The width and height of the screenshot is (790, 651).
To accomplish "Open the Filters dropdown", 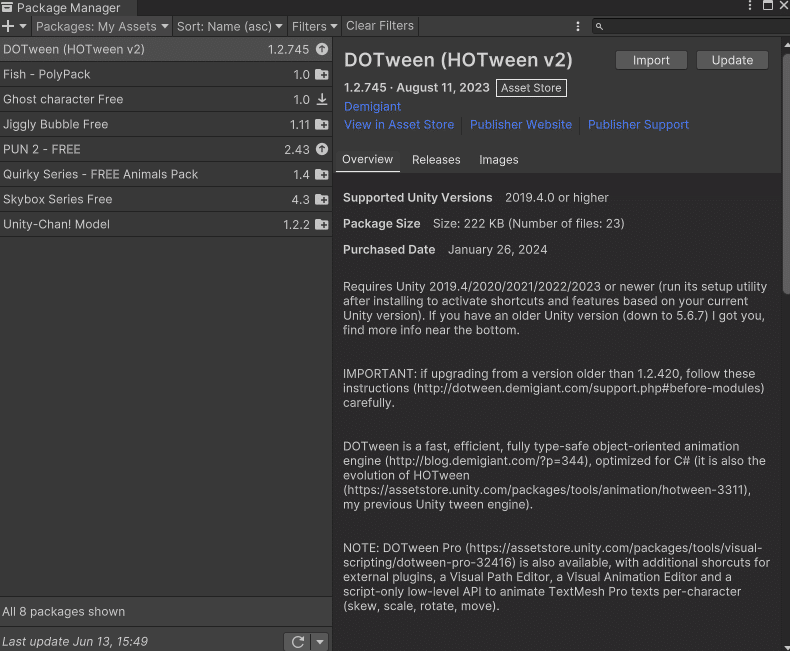I will (314, 26).
